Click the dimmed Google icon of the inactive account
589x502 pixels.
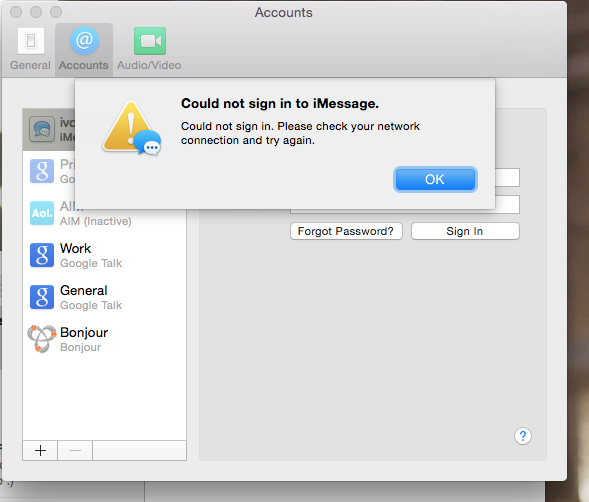42,171
